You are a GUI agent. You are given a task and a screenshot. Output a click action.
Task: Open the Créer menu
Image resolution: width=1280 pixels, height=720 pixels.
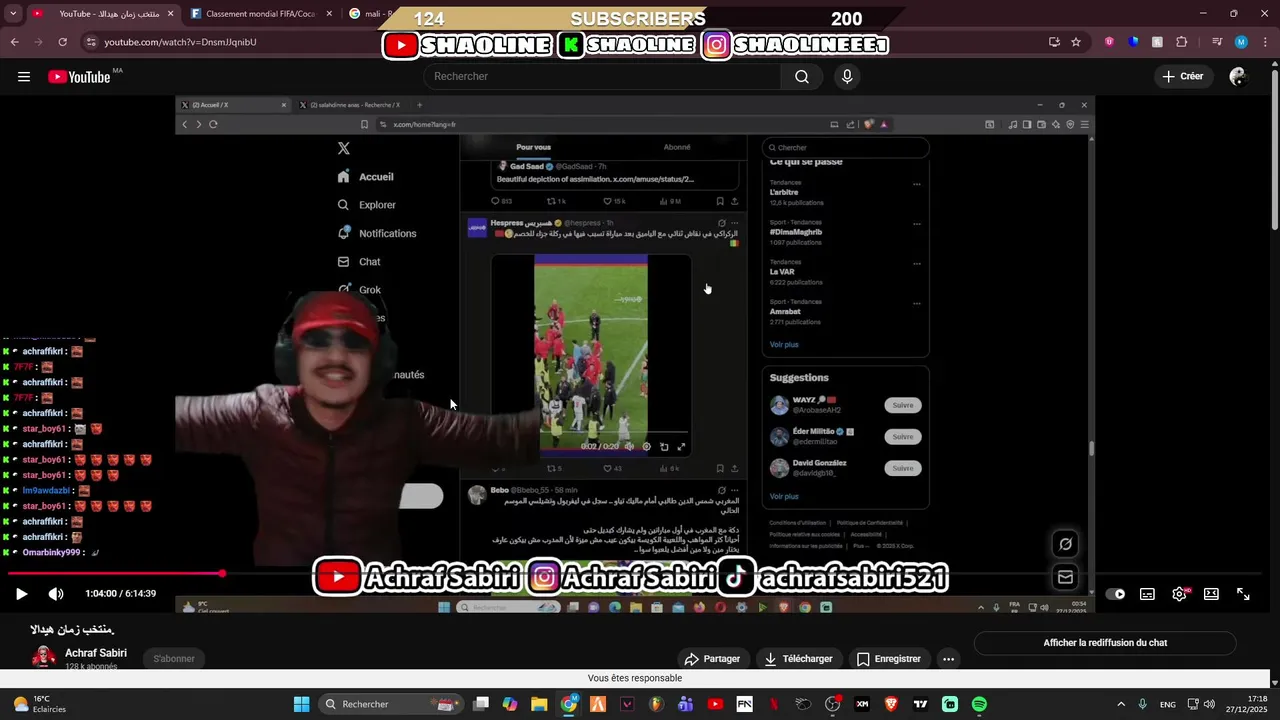click(x=1183, y=77)
